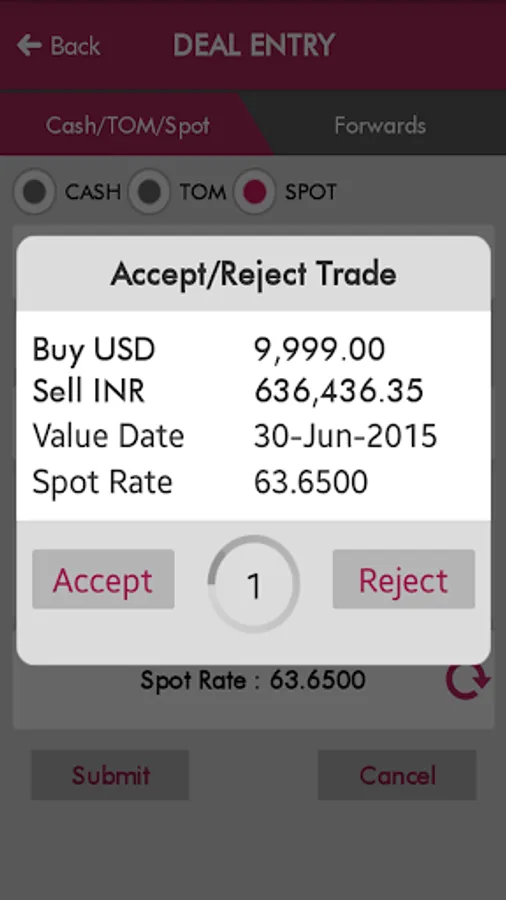Click the Accept/Reject Trade dialog title
The height and width of the screenshot is (900, 506).
(x=254, y=274)
